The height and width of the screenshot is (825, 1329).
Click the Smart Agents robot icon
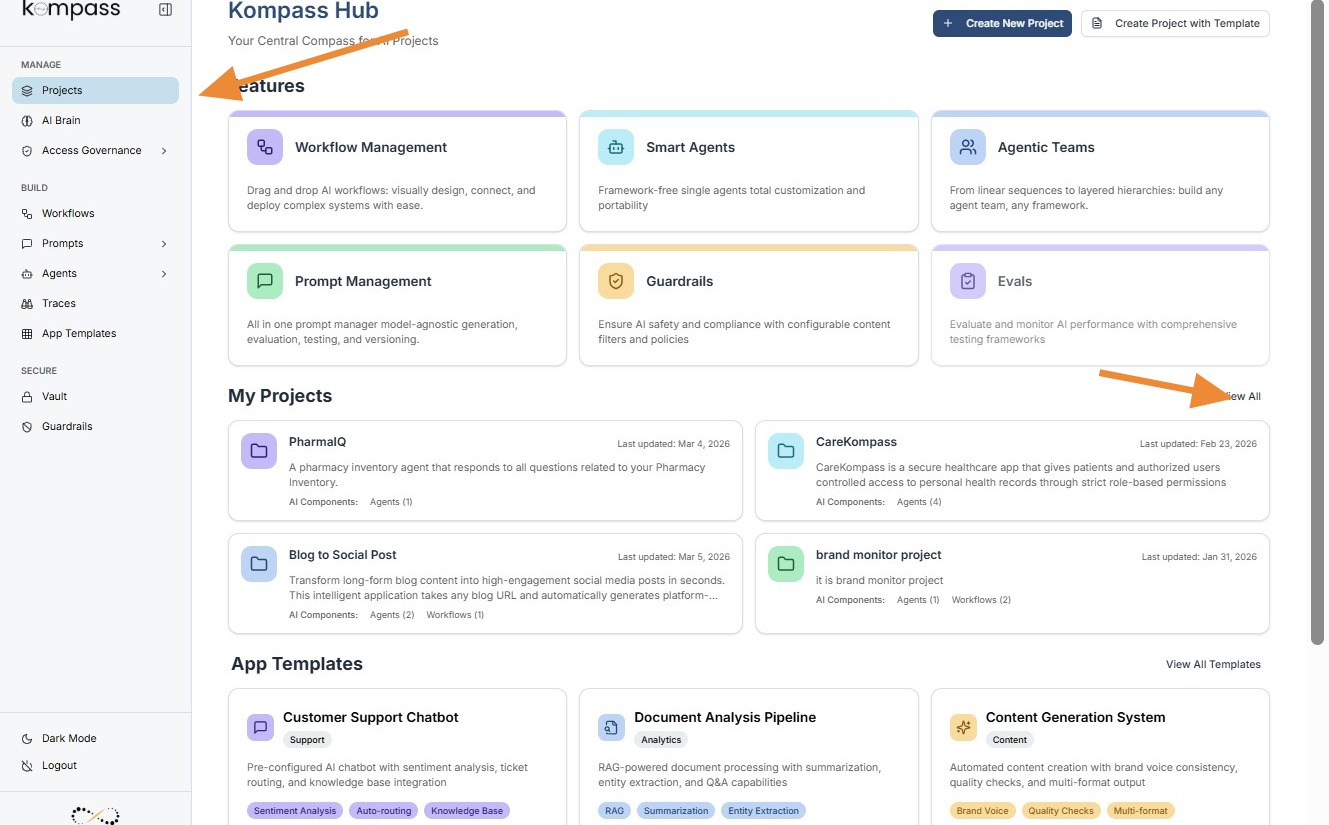point(616,147)
